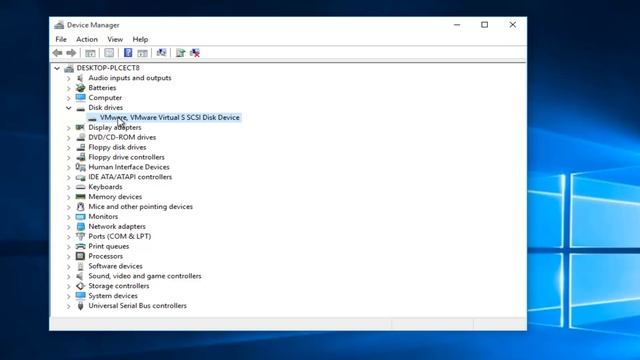Select the Print queues label
The height and width of the screenshot is (360, 640).
click(109, 246)
